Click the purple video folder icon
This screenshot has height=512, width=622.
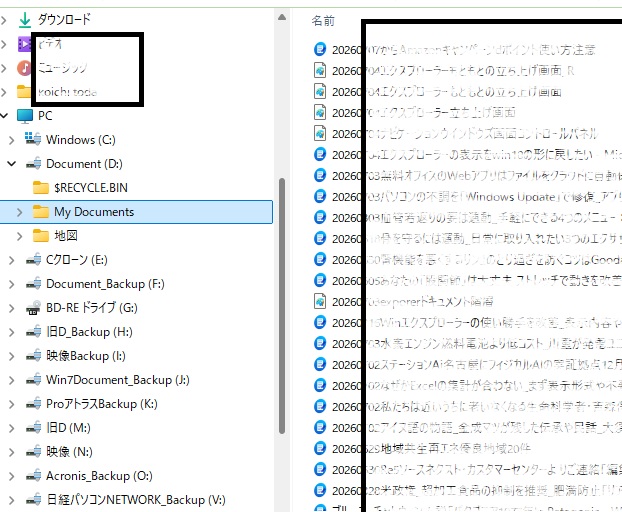click(x=24, y=44)
